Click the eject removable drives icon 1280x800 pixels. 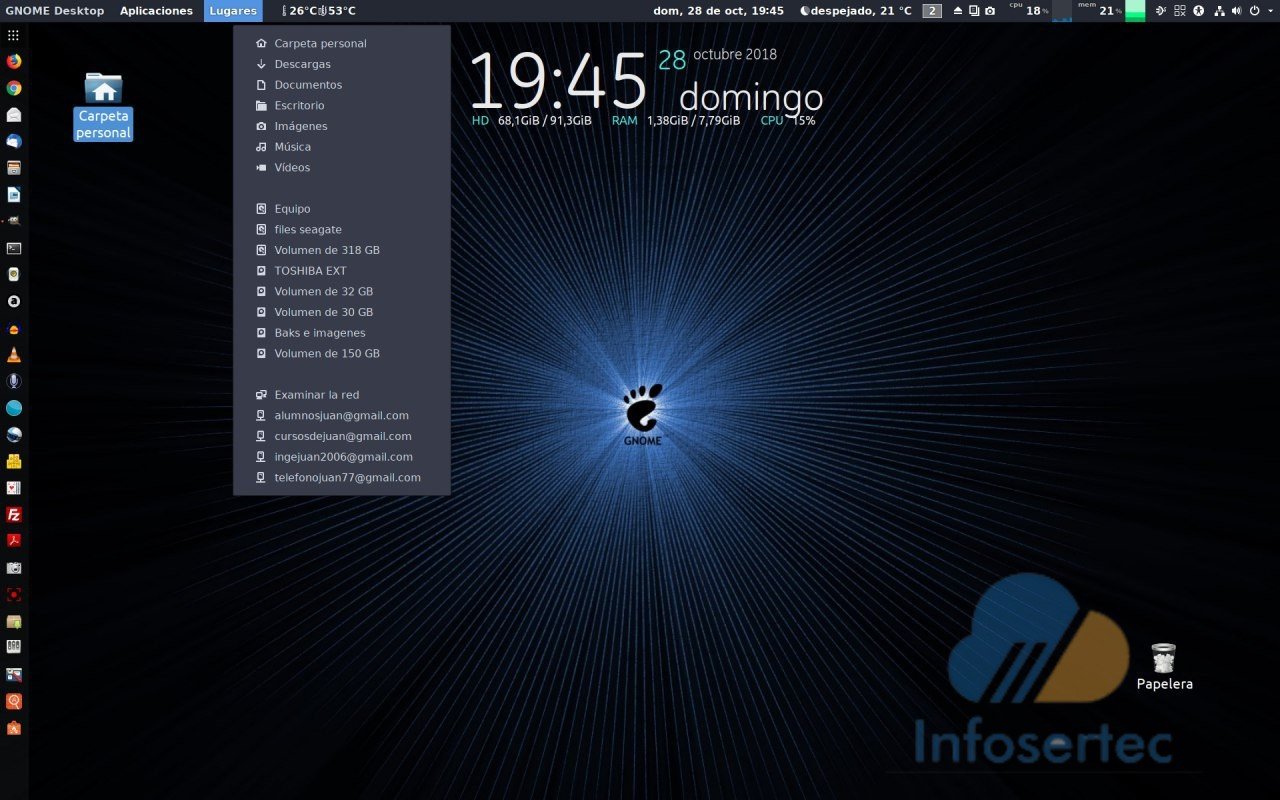[958, 11]
